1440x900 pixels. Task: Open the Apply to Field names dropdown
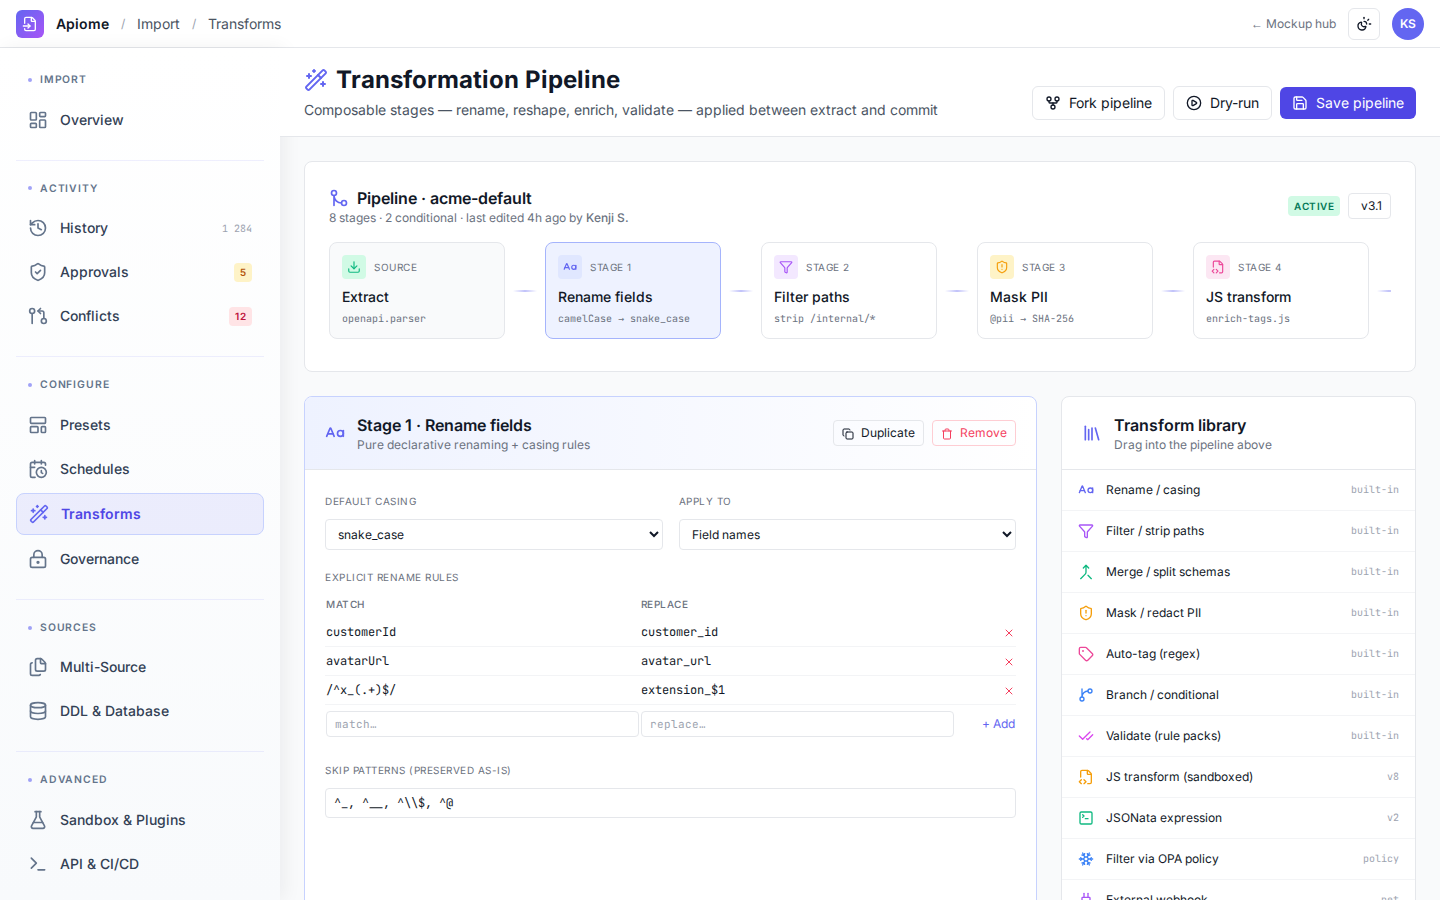coord(847,534)
